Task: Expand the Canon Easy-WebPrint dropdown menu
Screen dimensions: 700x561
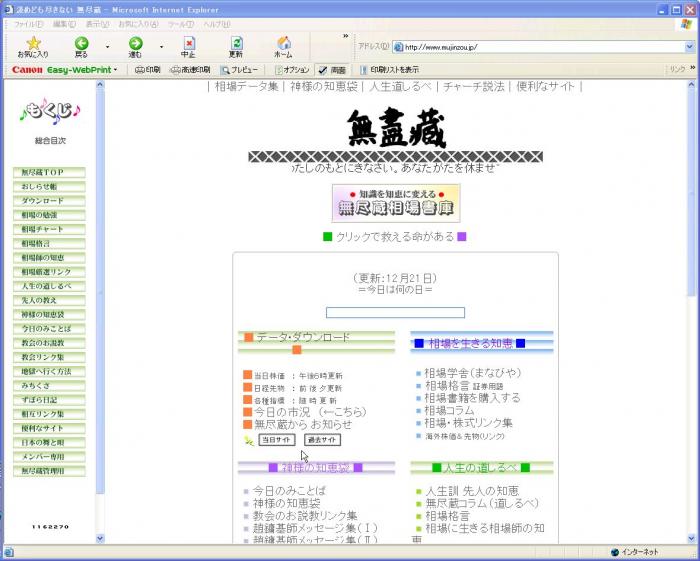Action: 116,70
